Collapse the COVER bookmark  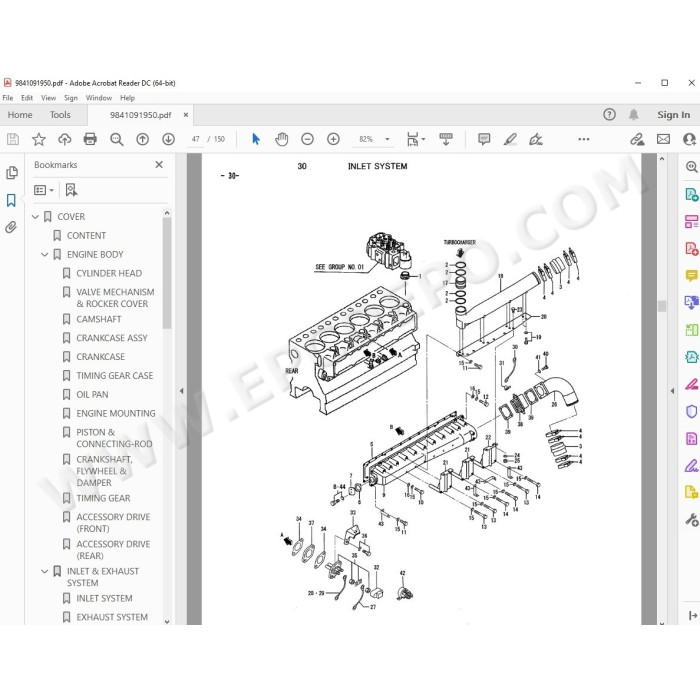tap(35, 217)
